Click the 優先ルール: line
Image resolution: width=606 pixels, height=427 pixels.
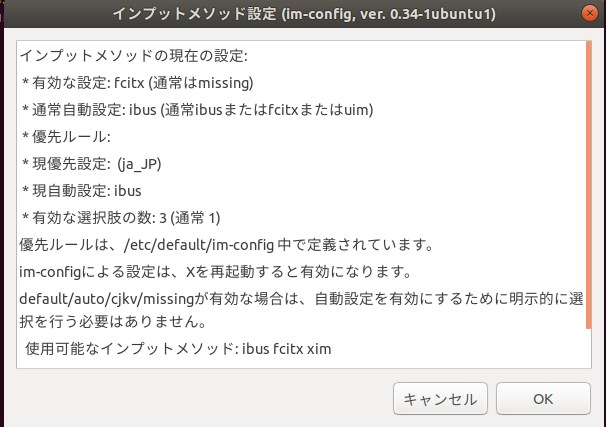(x=66, y=137)
